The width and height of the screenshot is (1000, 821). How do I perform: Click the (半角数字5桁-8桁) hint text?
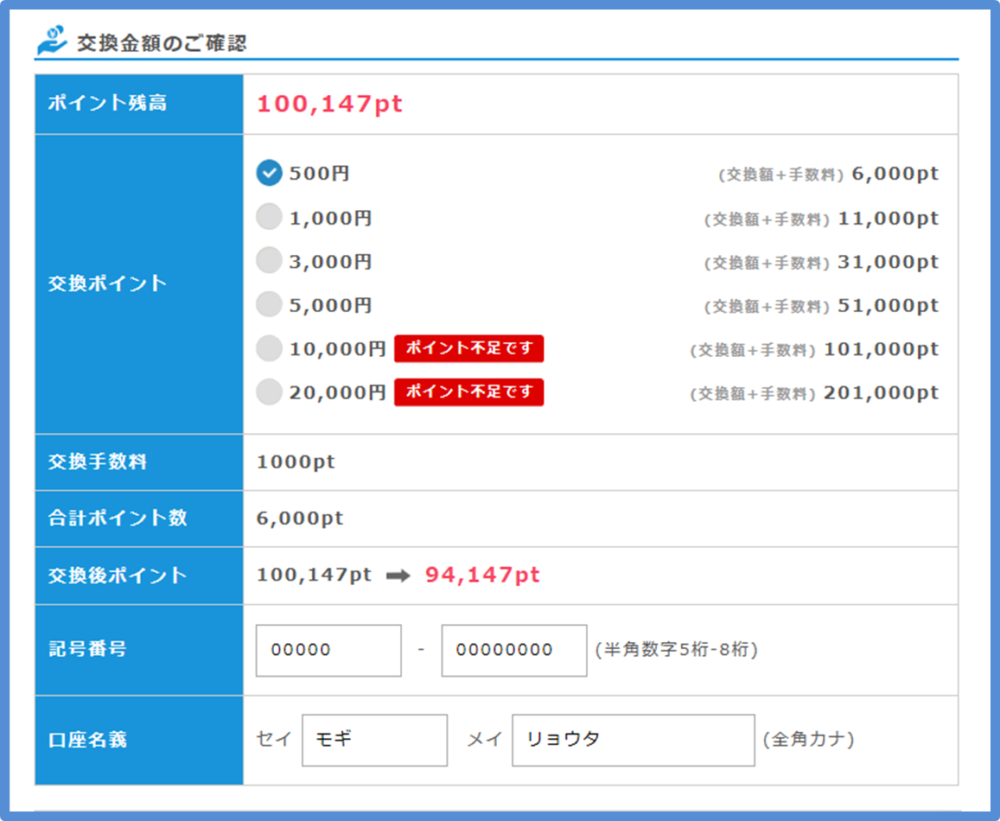pos(677,650)
